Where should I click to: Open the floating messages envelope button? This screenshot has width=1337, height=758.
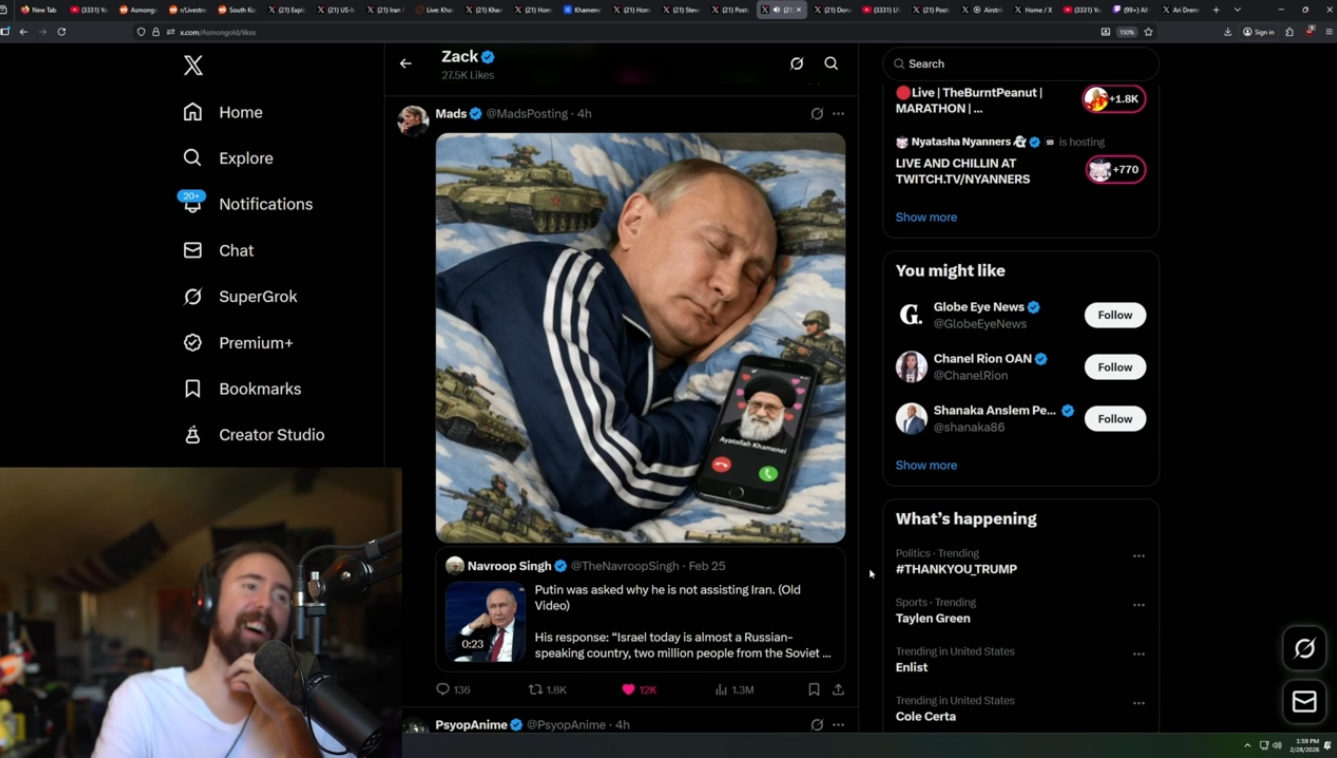tap(1305, 702)
